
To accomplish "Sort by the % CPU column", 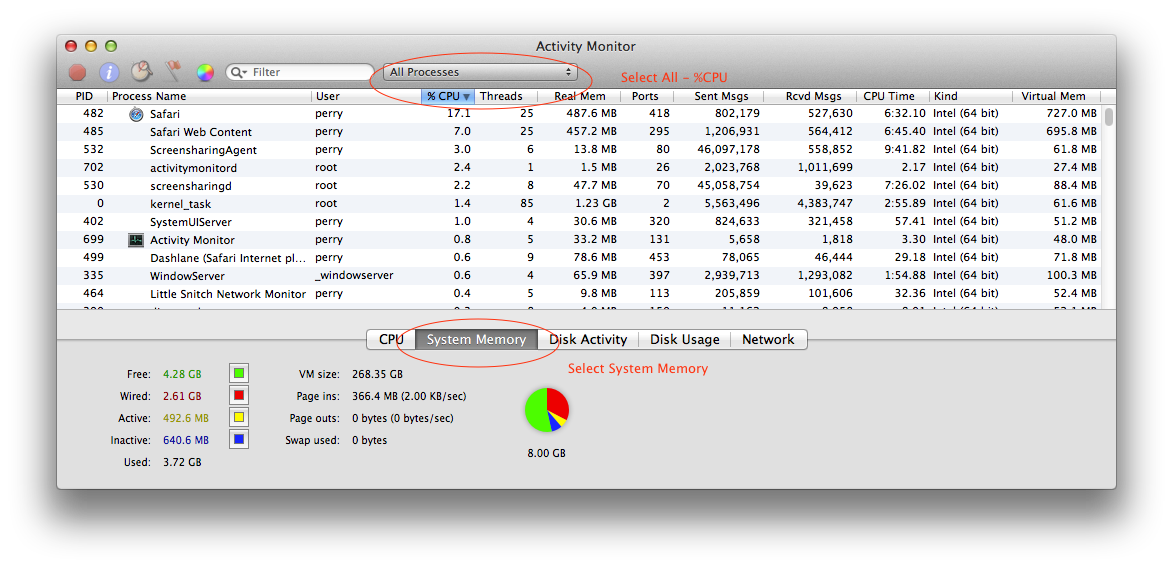I will (448, 97).
